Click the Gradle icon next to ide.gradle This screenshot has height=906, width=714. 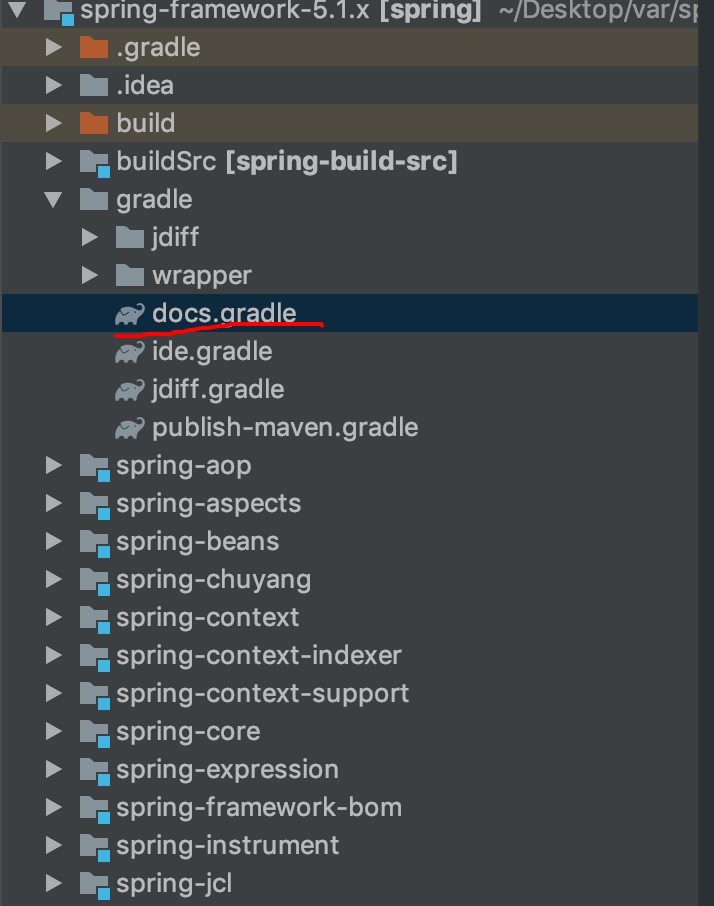(x=129, y=352)
